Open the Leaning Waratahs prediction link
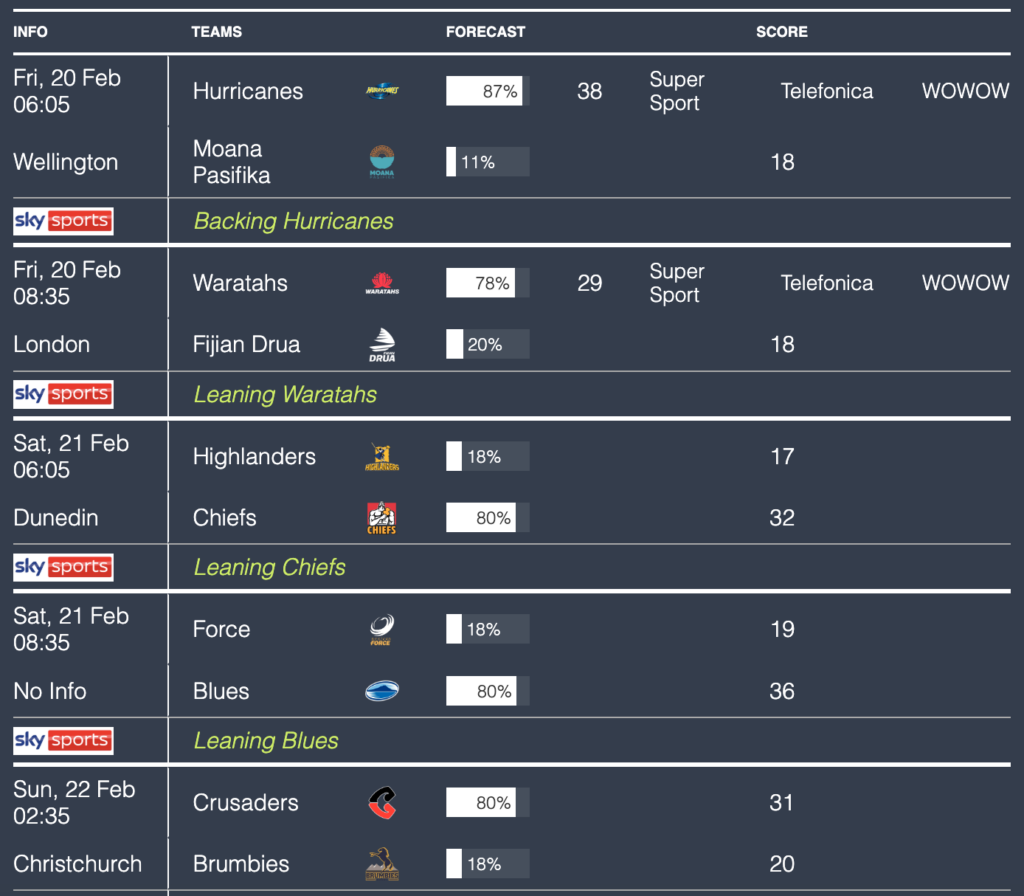Viewport: 1024px width, 896px height. [x=285, y=395]
